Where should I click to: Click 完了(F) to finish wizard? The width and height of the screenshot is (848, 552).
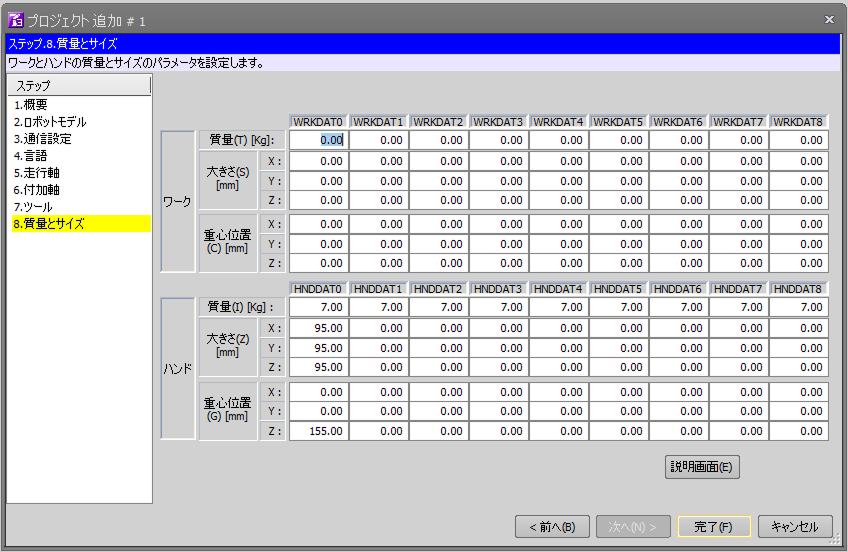pos(713,527)
